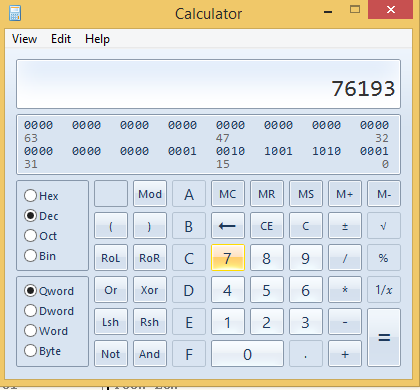Click the 8 digit button

267,258
